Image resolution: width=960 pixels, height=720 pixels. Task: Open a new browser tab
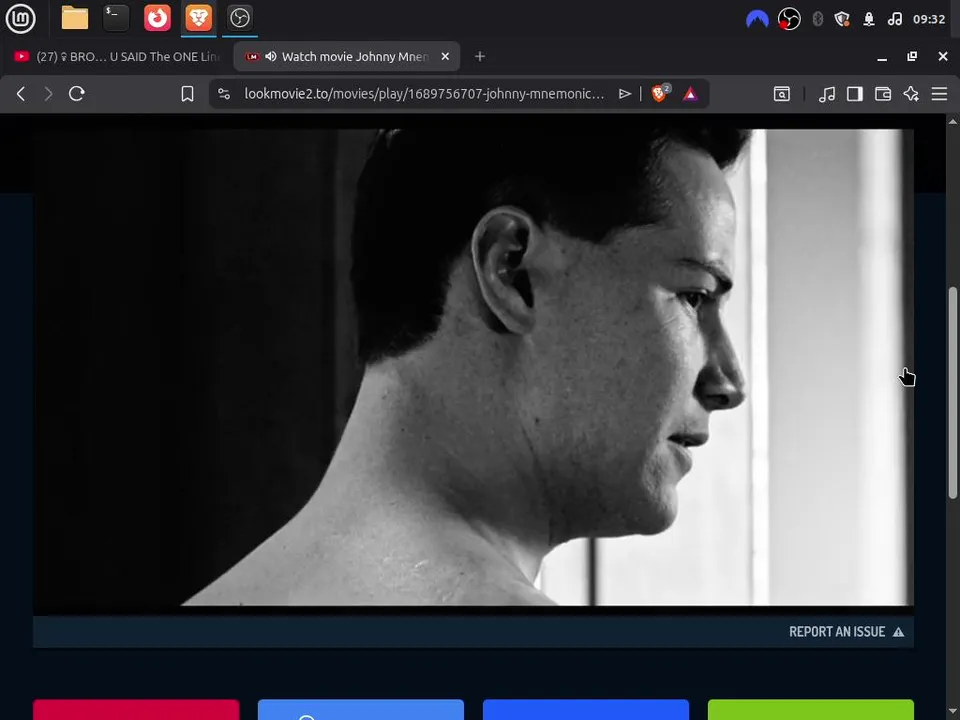point(480,56)
